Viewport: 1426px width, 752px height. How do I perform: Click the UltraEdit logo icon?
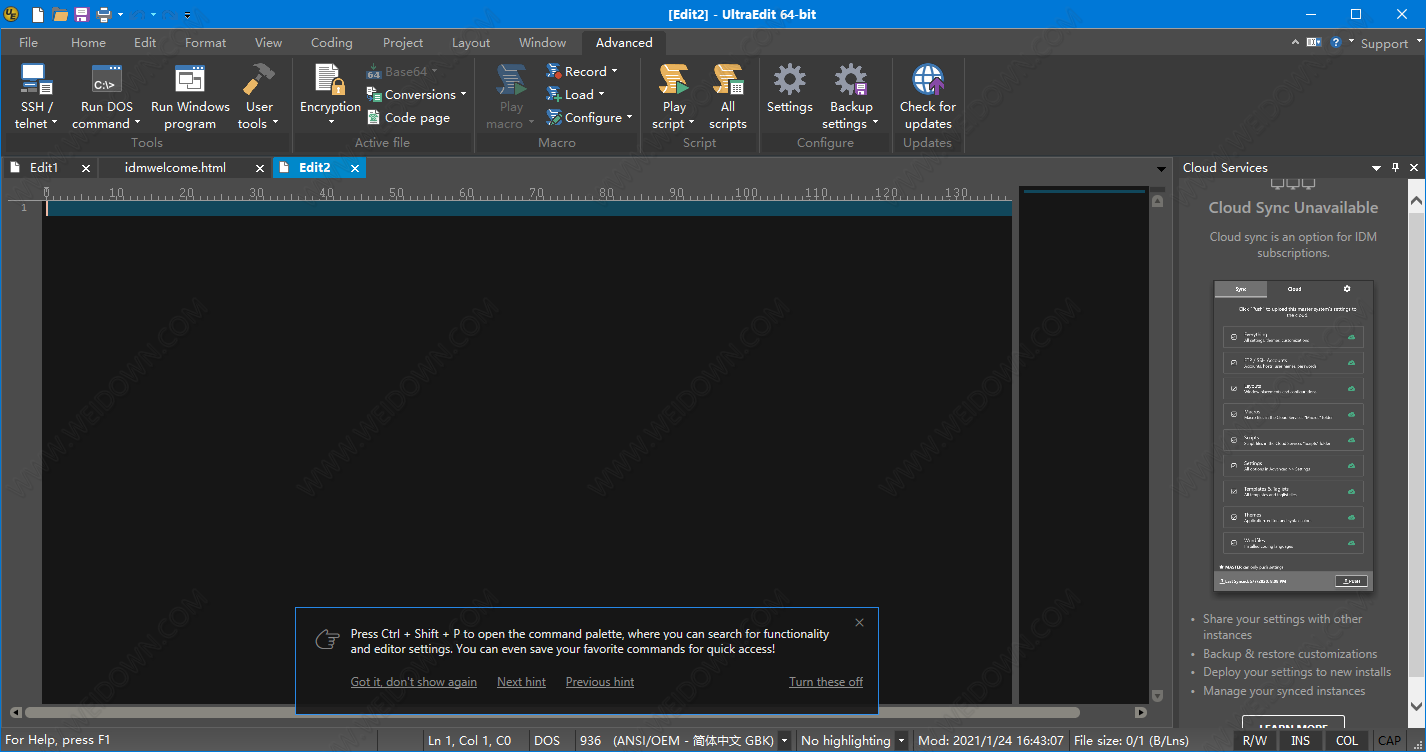click(x=12, y=14)
